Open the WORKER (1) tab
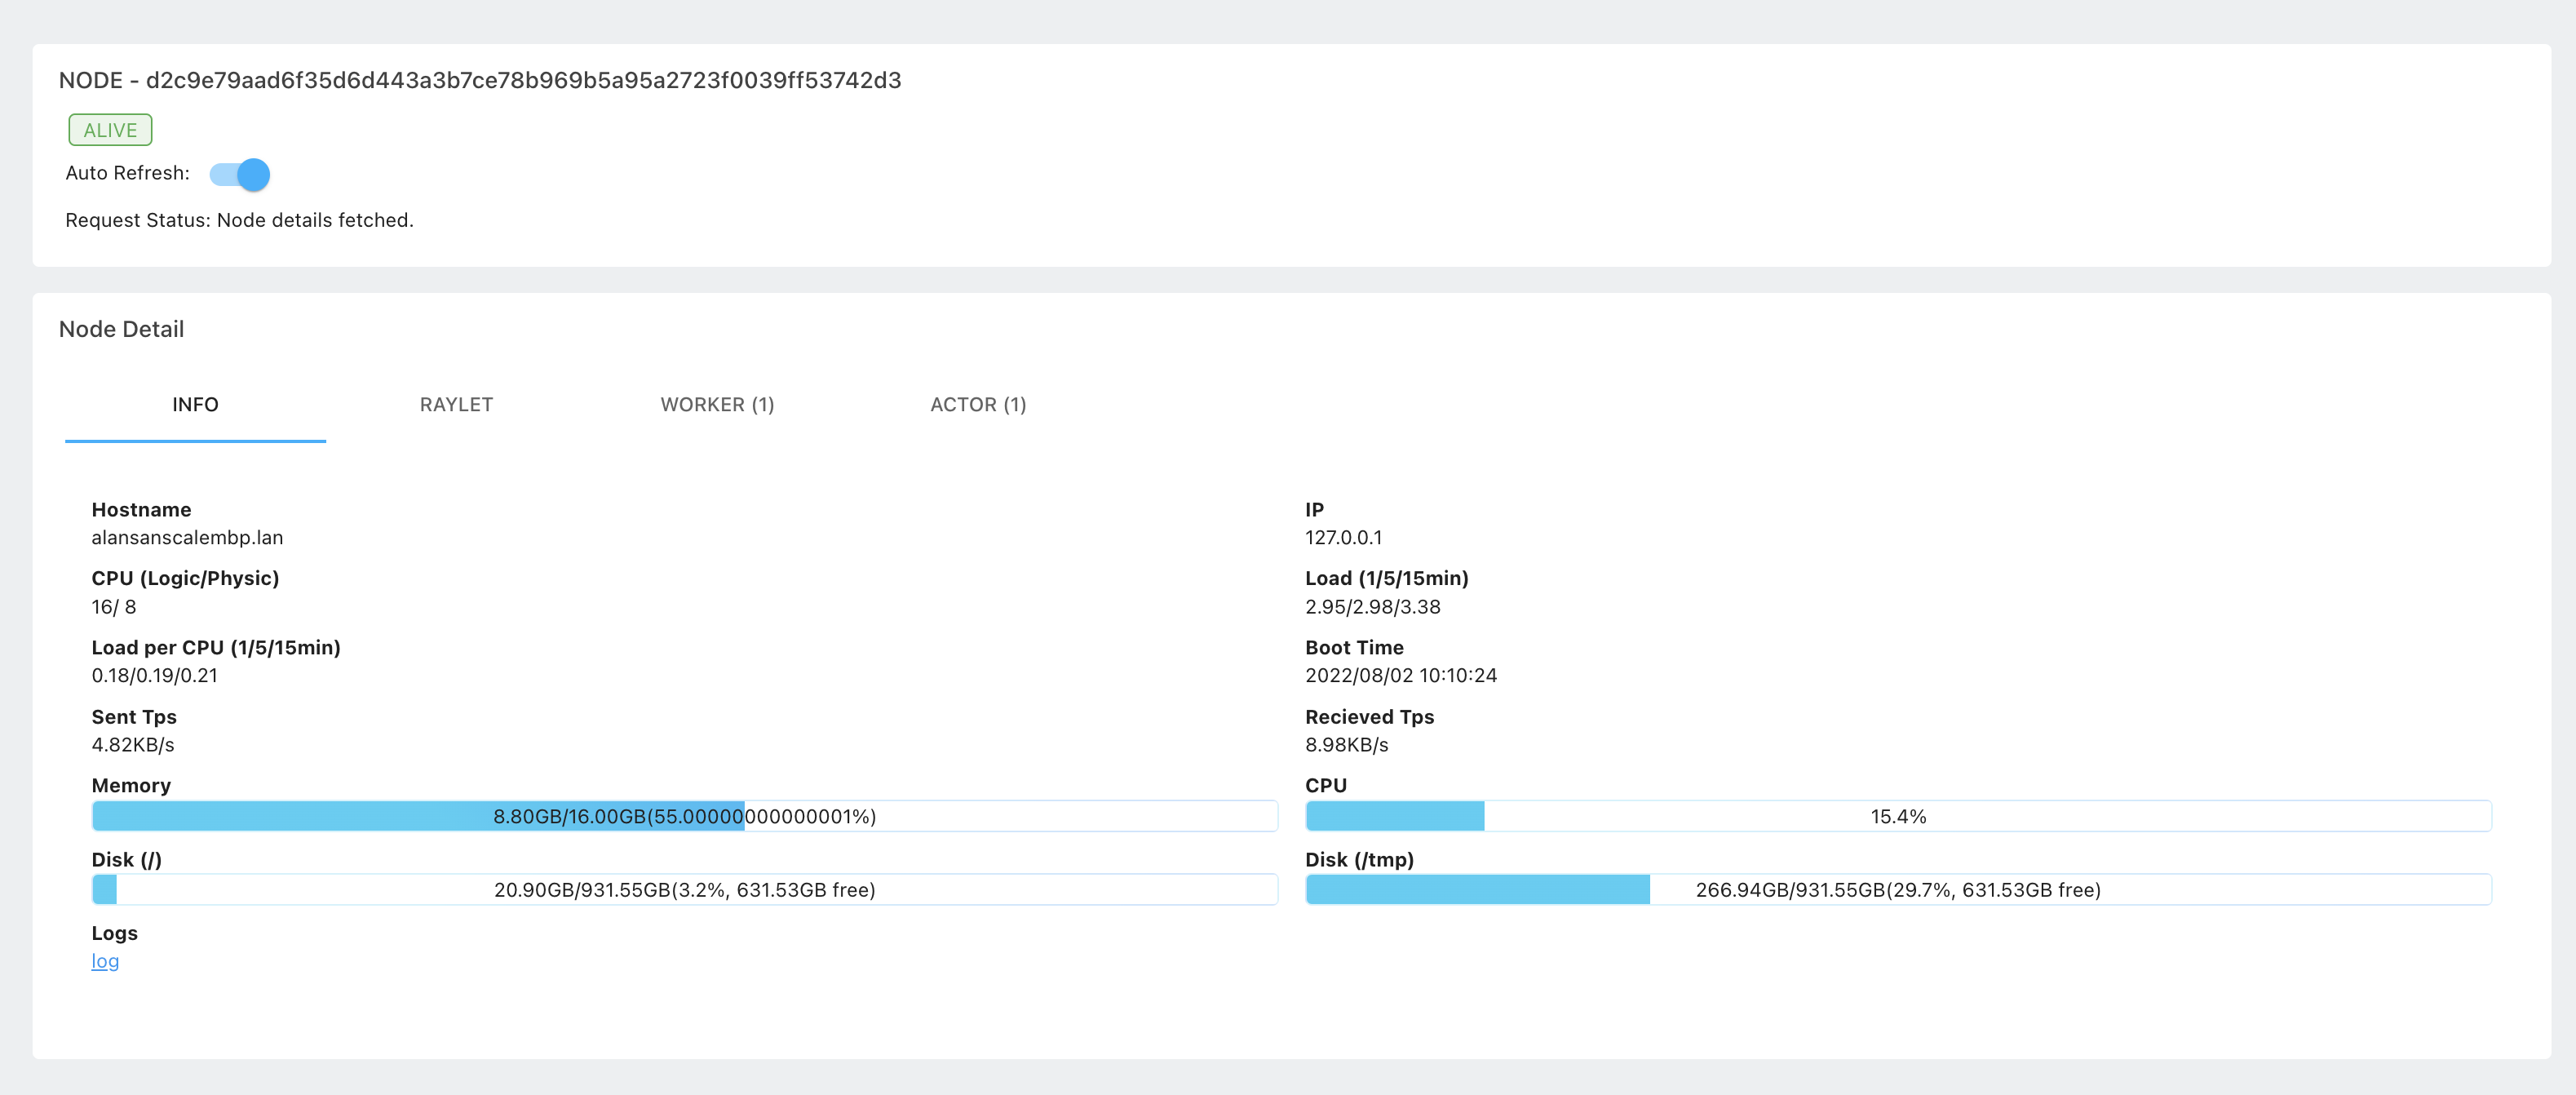The width and height of the screenshot is (2576, 1095). point(717,404)
